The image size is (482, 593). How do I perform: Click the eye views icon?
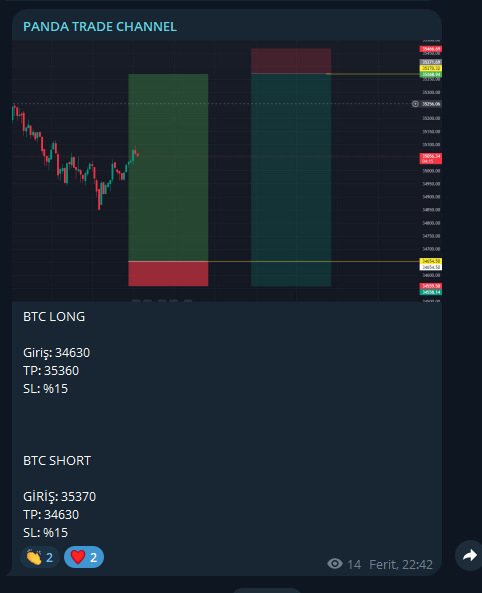click(335, 564)
